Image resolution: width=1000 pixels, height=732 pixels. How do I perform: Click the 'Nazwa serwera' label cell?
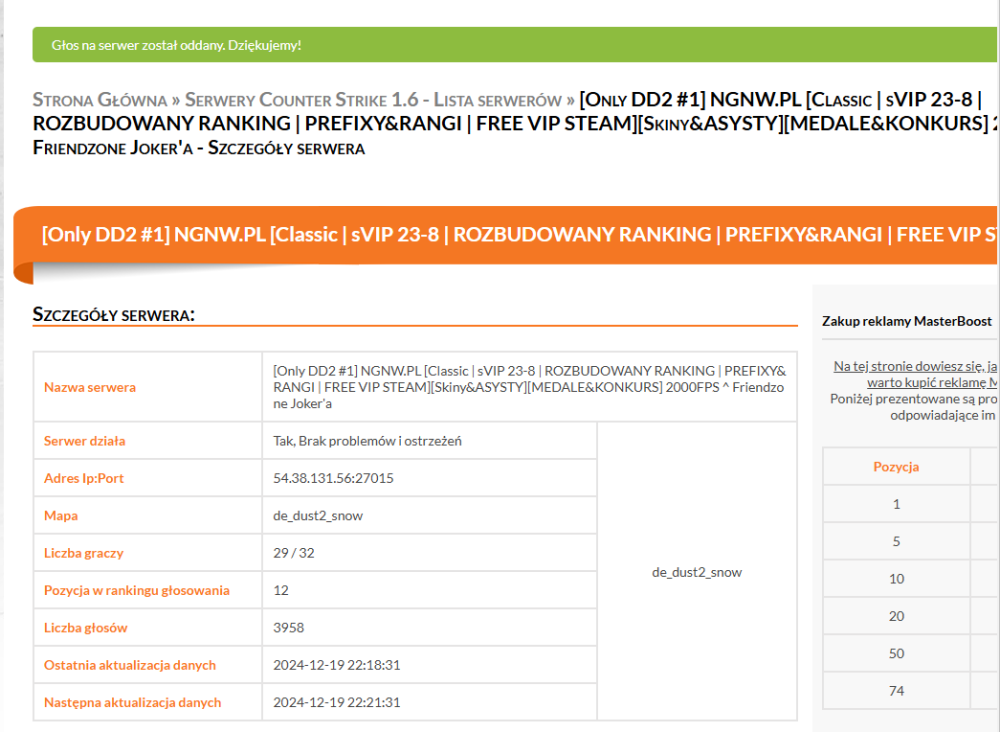point(147,387)
